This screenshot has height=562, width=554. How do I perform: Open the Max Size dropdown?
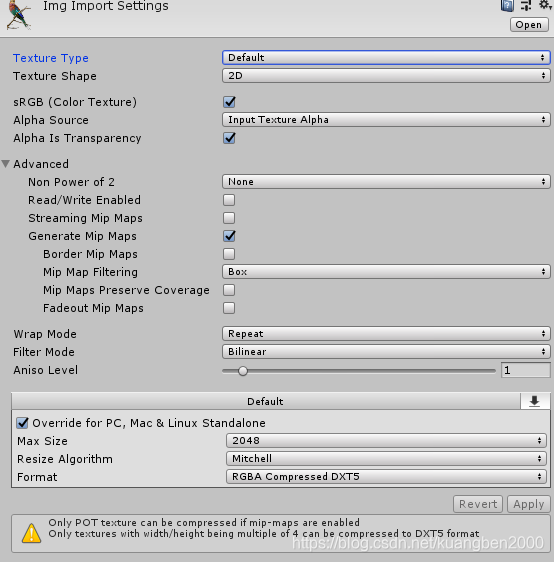pyautogui.click(x=386, y=440)
